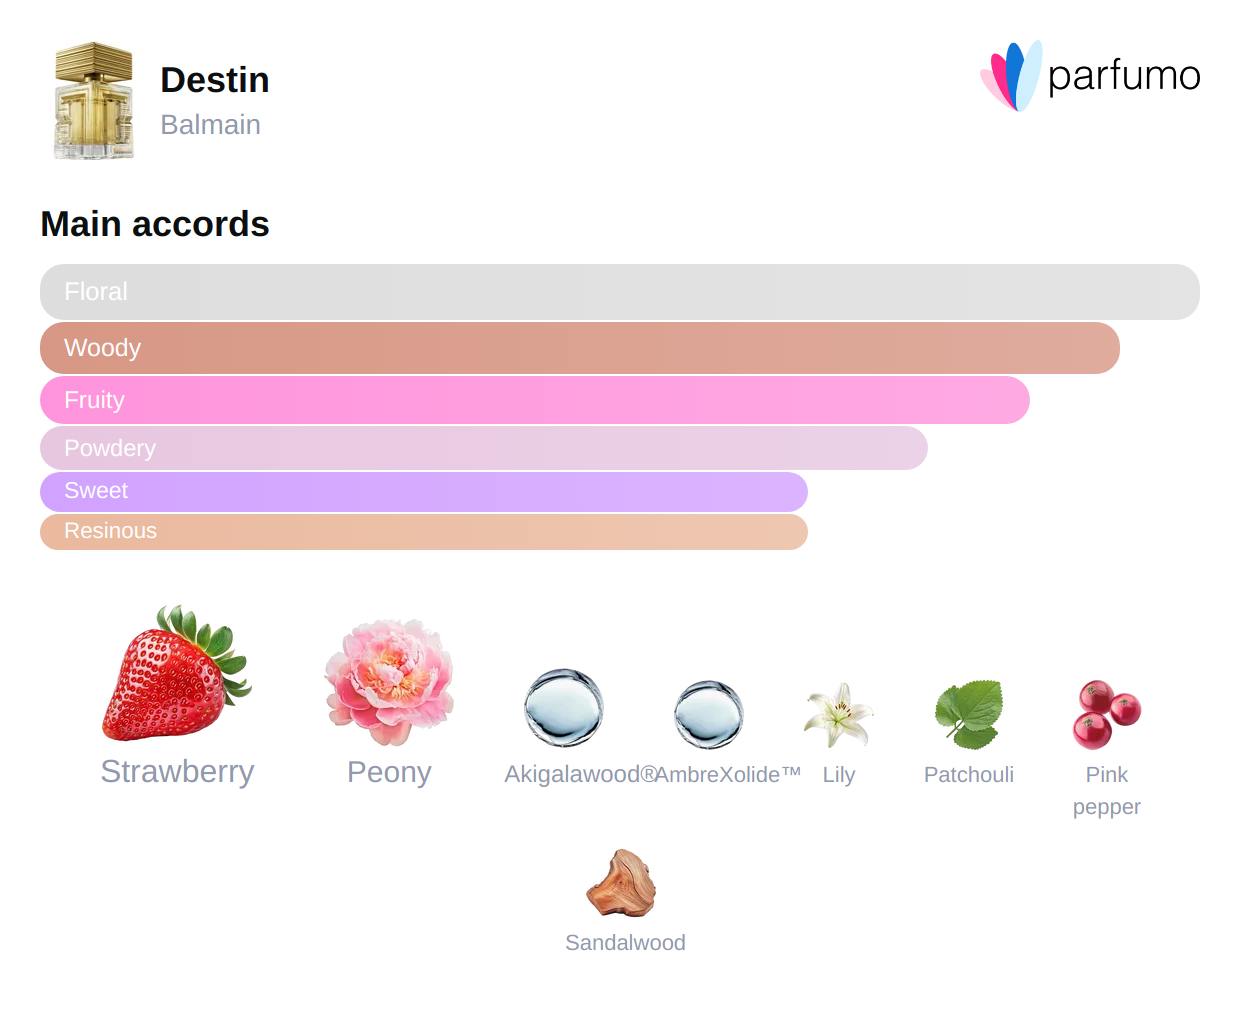Select the Akigalawood droplet icon
The width and height of the screenshot is (1240, 1024).
click(x=564, y=708)
